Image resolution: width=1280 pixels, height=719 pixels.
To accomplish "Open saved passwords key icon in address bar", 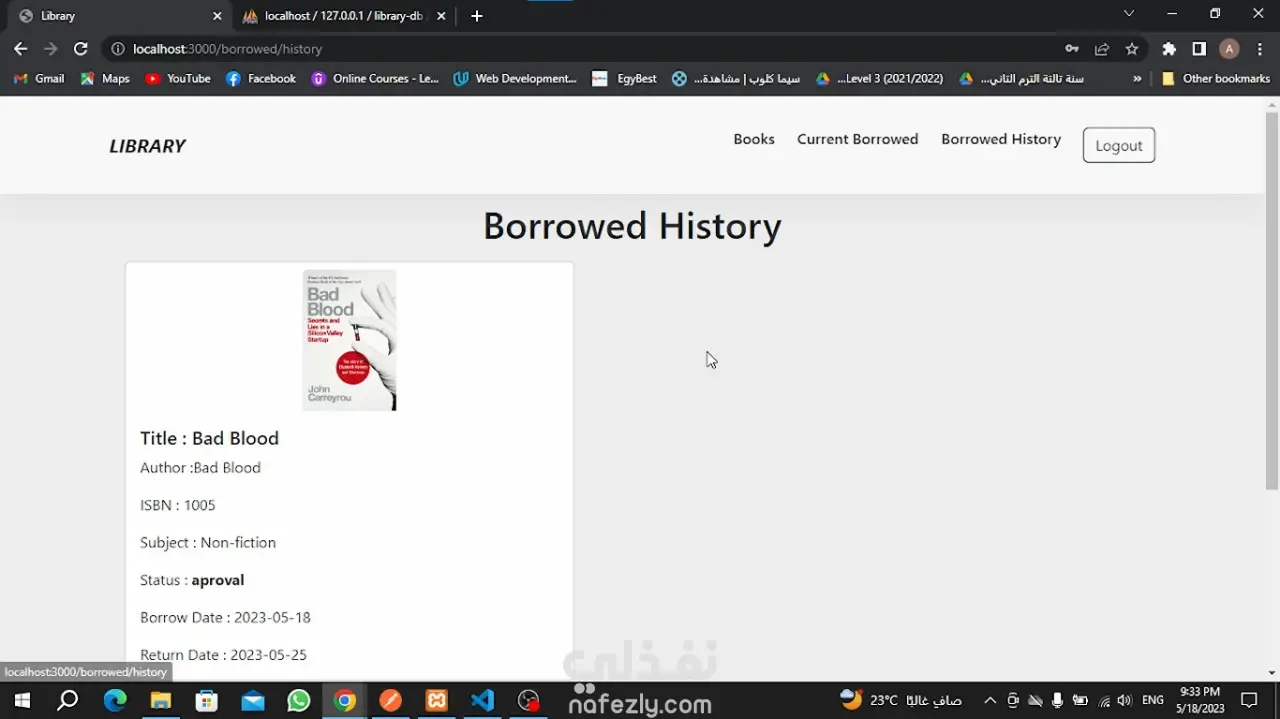I will pyautogui.click(x=1071, y=48).
